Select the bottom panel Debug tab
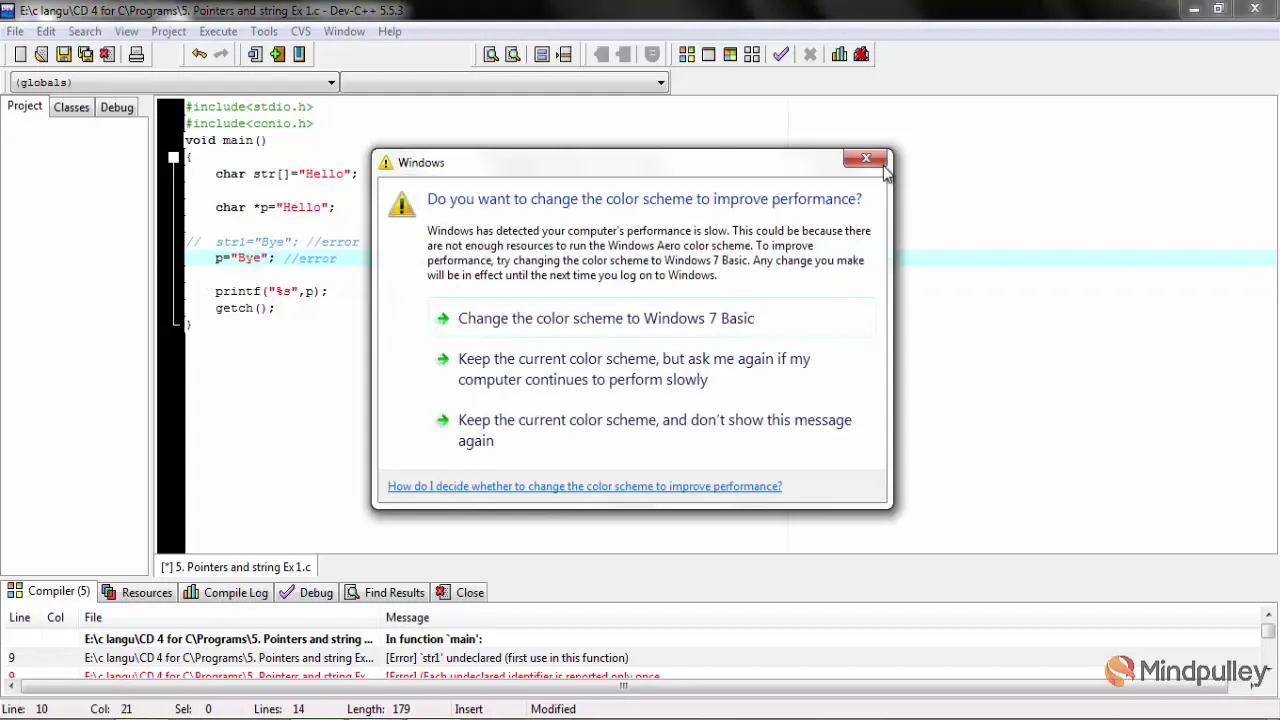1280x720 pixels. [306, 593]
